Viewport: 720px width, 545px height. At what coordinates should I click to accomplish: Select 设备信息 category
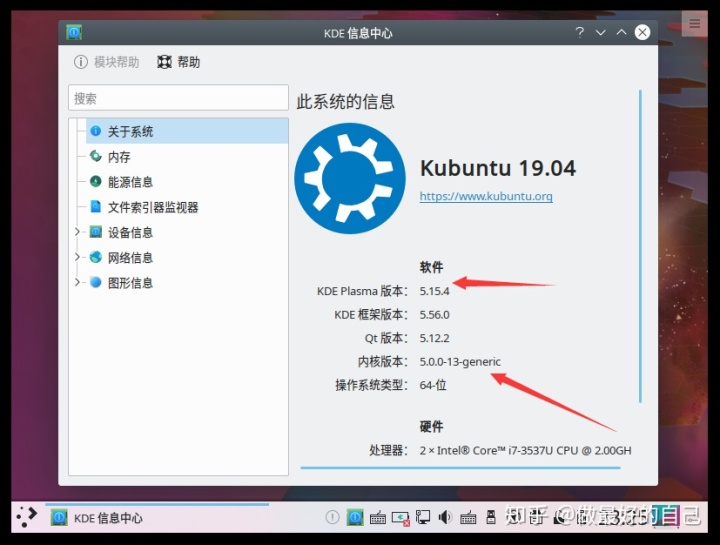(x=130, y=233)
